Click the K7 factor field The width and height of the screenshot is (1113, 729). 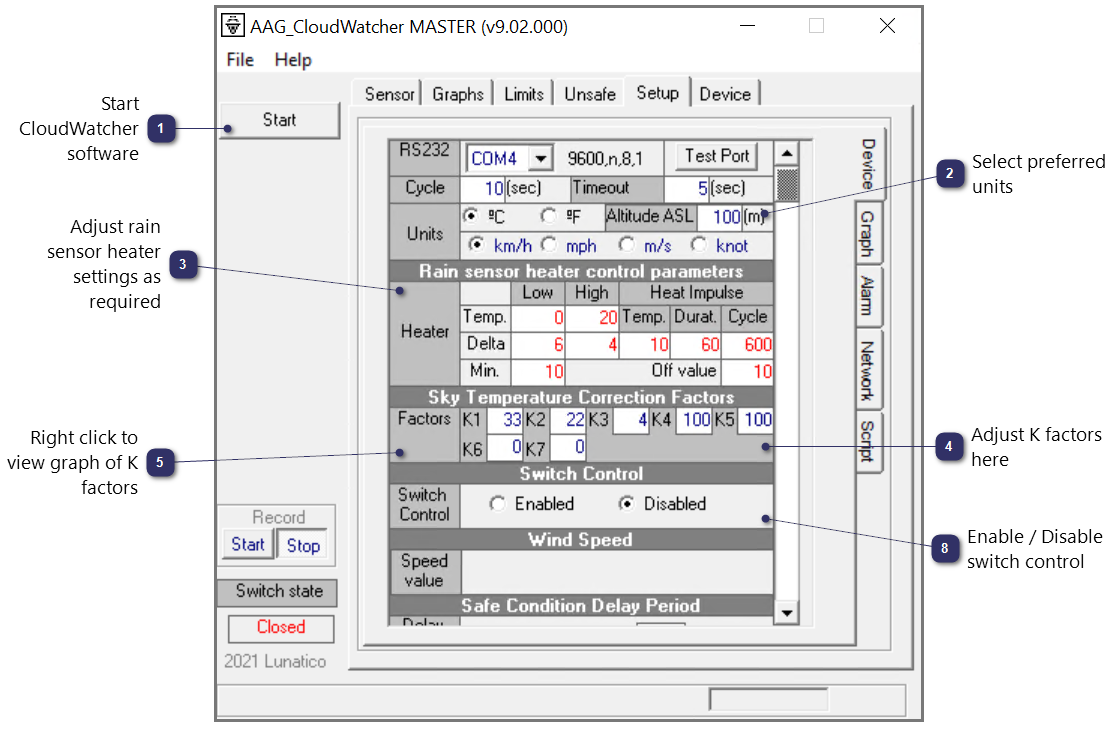tap(568, 447)
